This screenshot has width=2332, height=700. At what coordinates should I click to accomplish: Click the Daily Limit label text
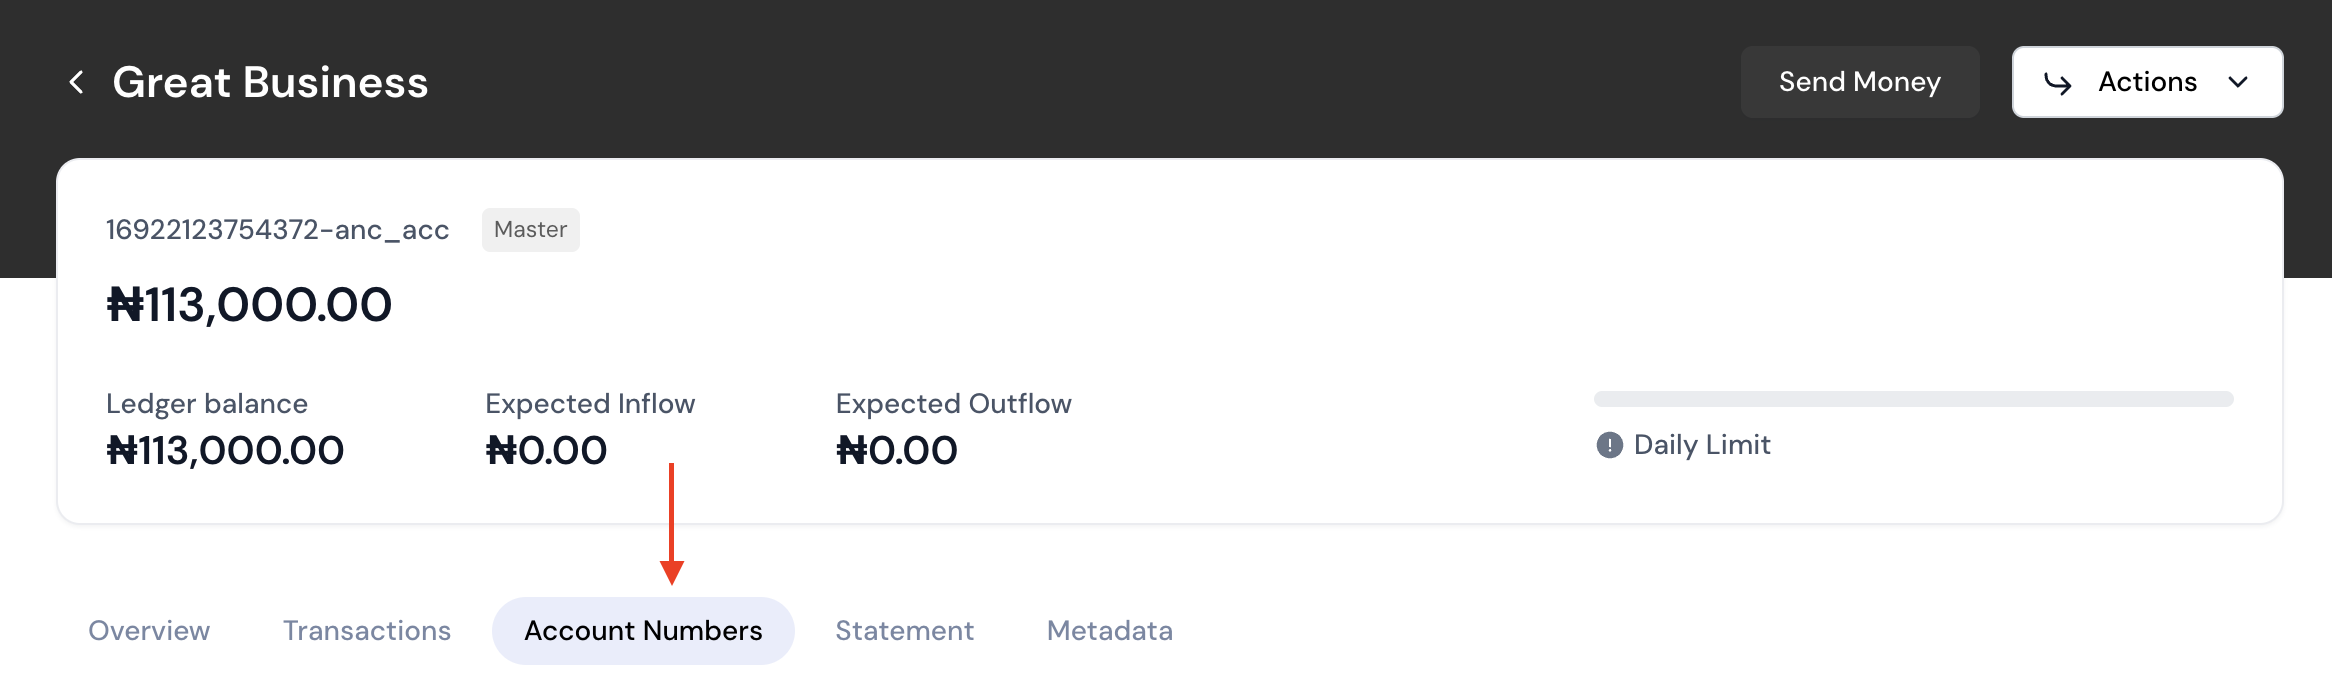1702,445
